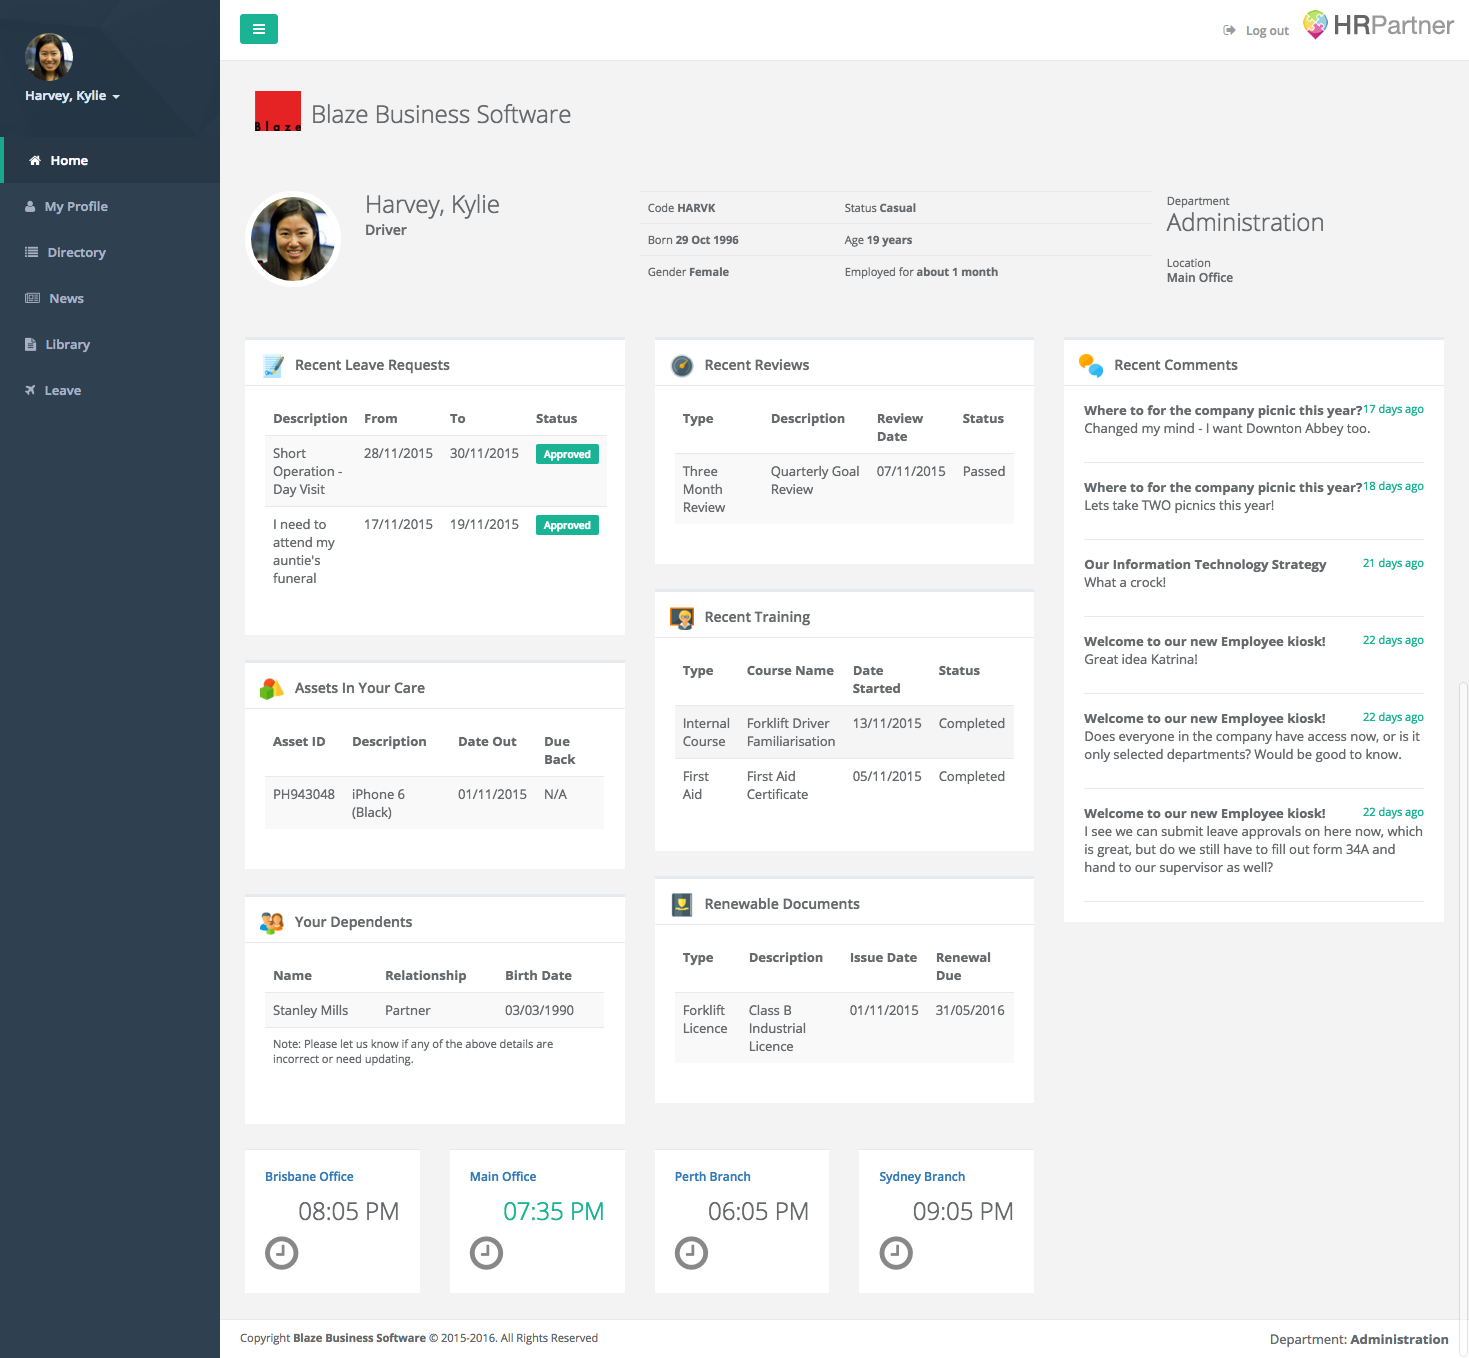
Task: Click the My Profile person icon
Action: (30, 206)
